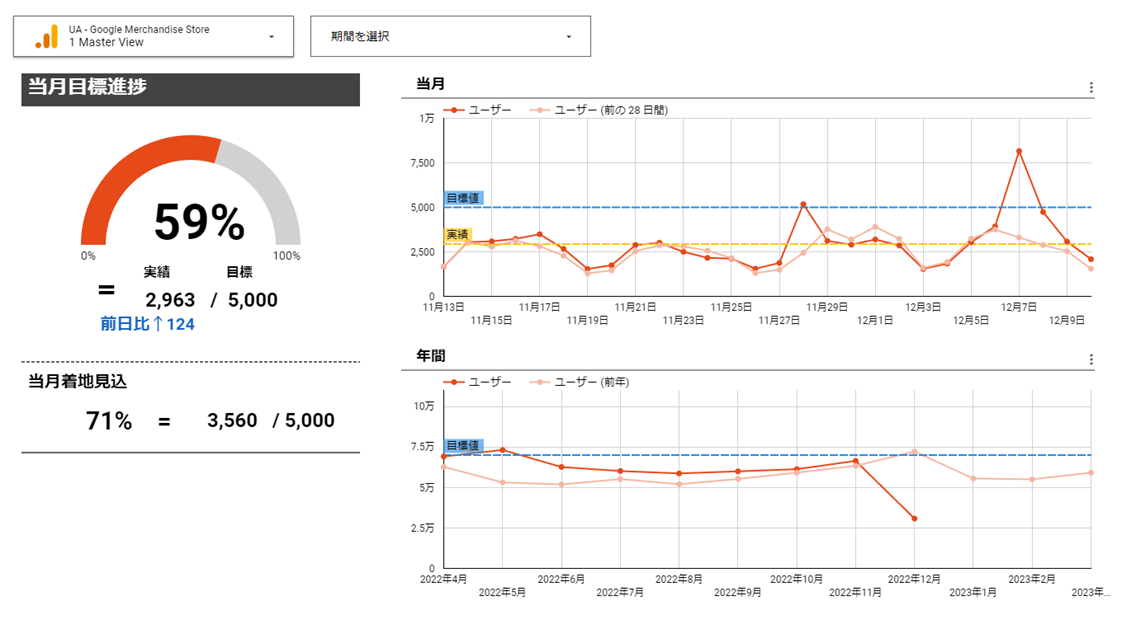Click the 前日比↑124 comparison text
Image resolution: width=1122 pixels, height=629 pixels.
tap(147, 324)
